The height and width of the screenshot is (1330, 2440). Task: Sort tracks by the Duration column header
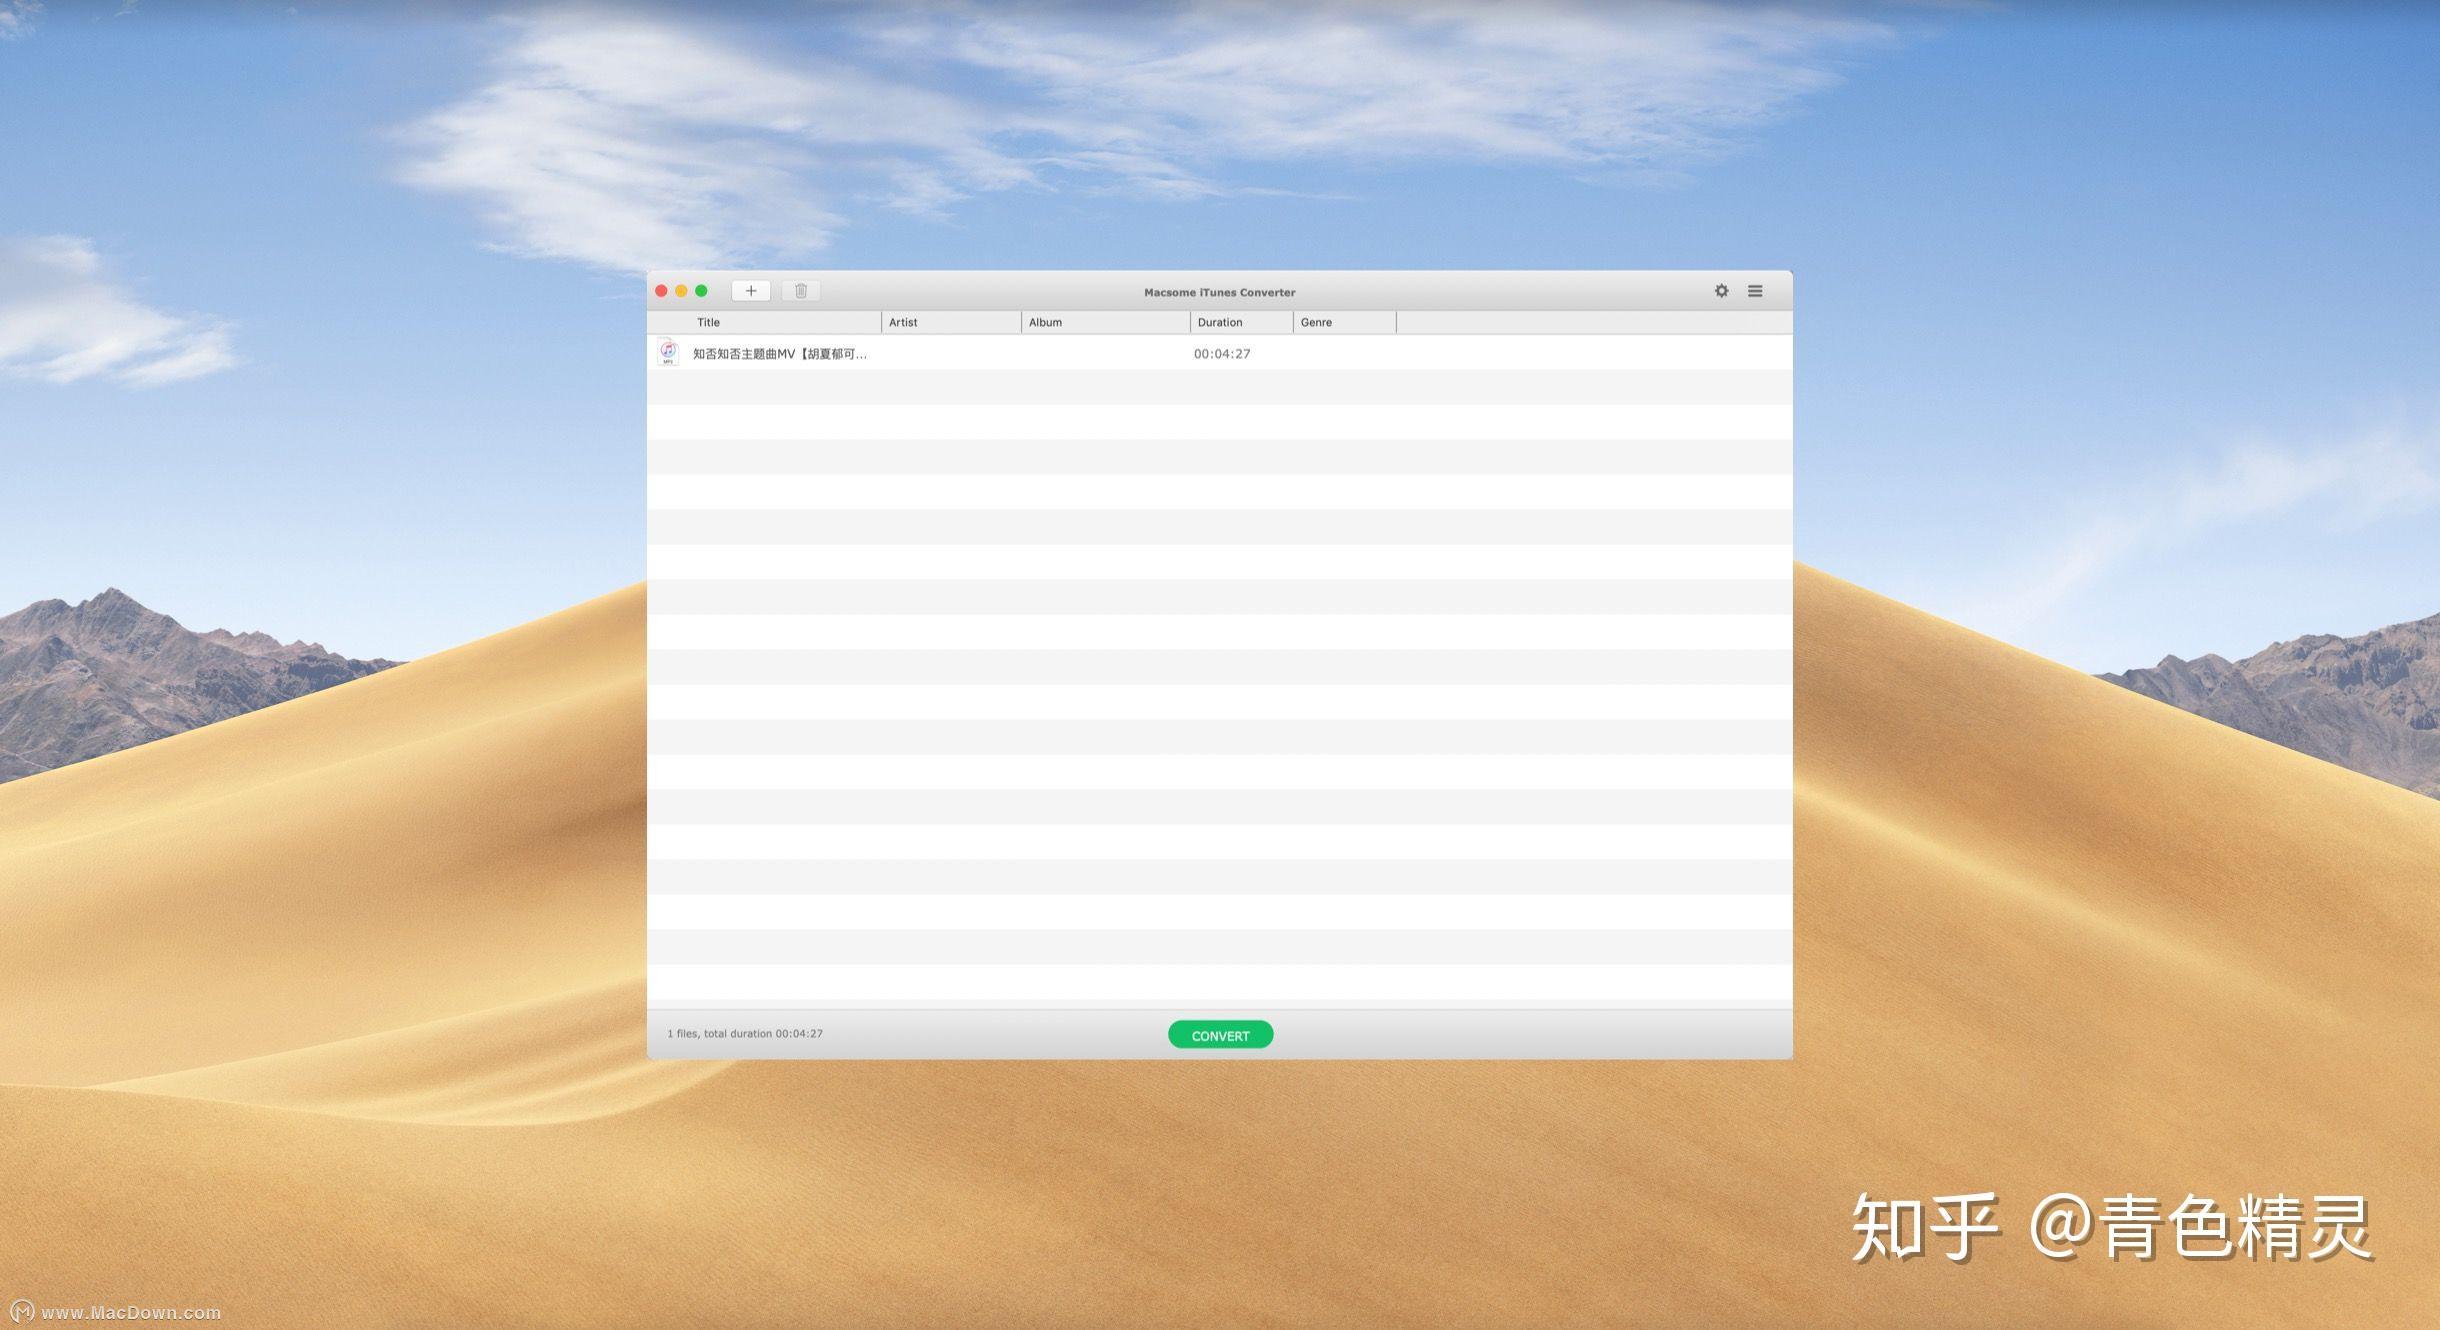click(x=1220, y=321)
